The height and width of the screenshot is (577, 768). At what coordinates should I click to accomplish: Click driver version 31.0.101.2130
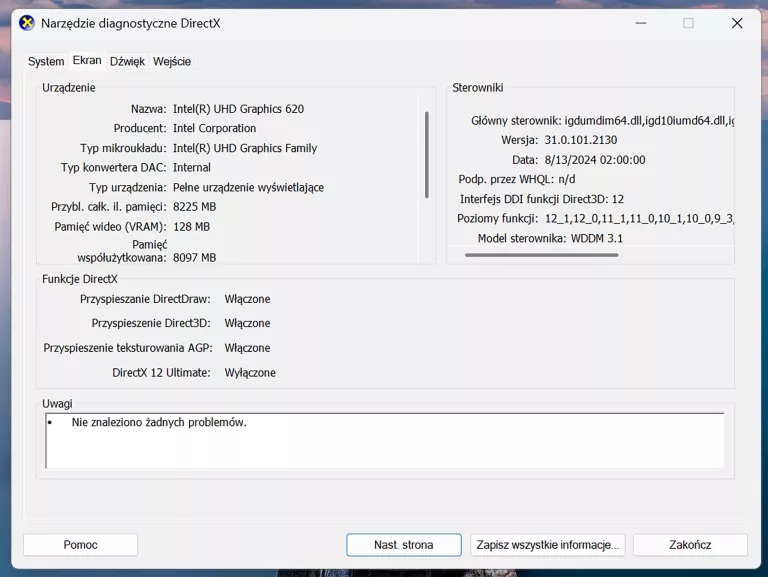(580, 140)
